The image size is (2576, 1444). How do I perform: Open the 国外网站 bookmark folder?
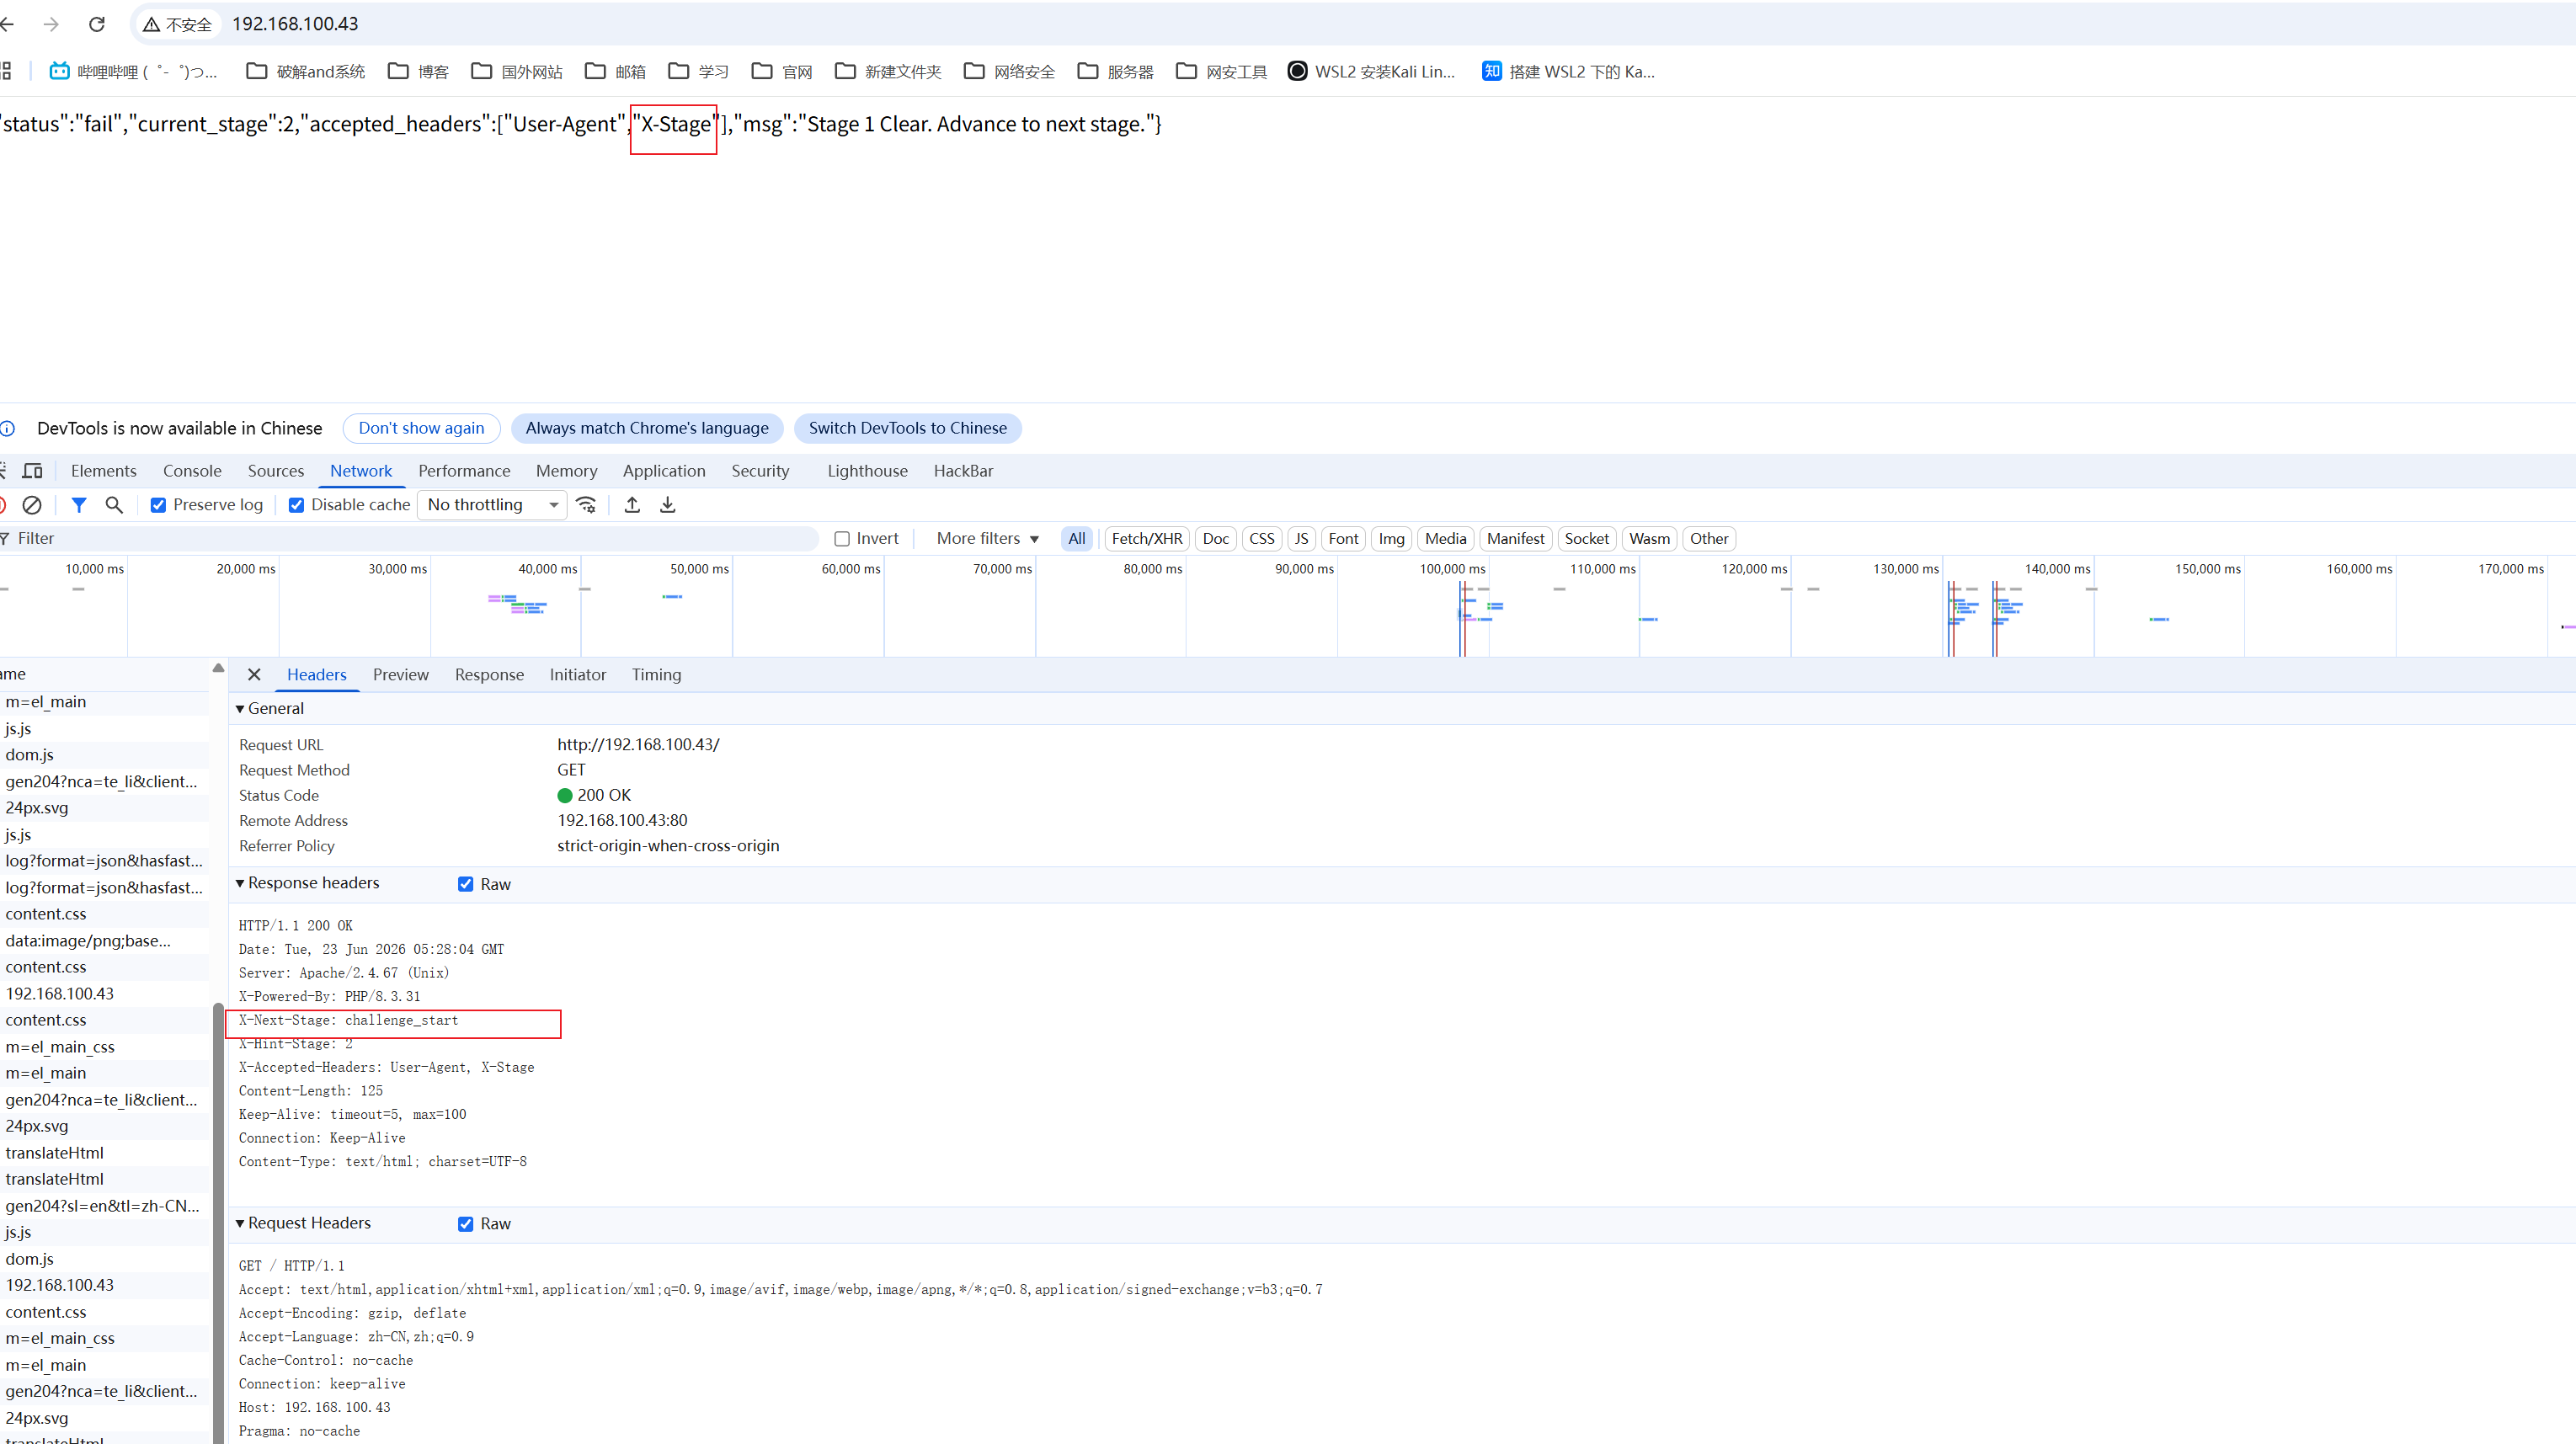(517, 71)
